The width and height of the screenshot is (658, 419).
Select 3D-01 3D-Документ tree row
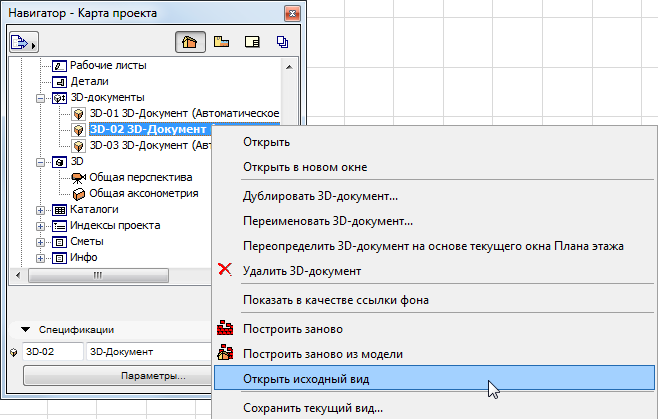[x=184, y=113]
